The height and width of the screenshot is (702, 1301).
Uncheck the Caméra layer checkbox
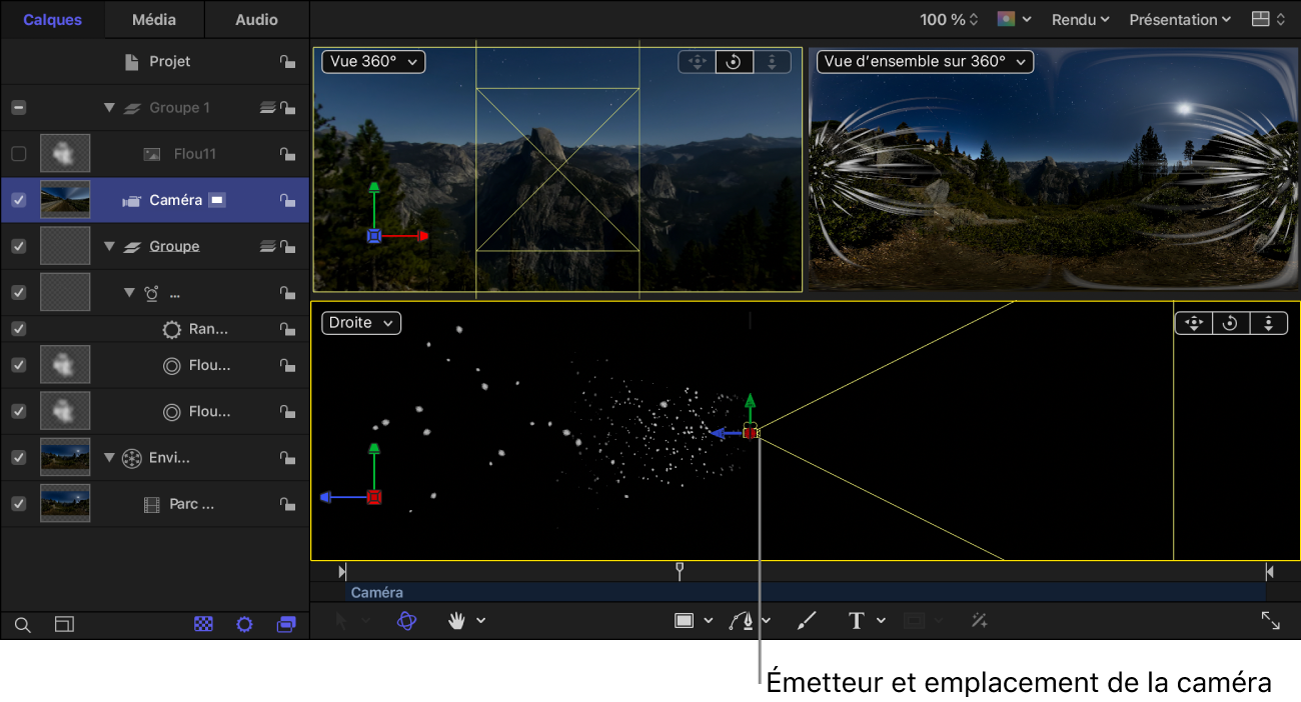coord(18,200)
